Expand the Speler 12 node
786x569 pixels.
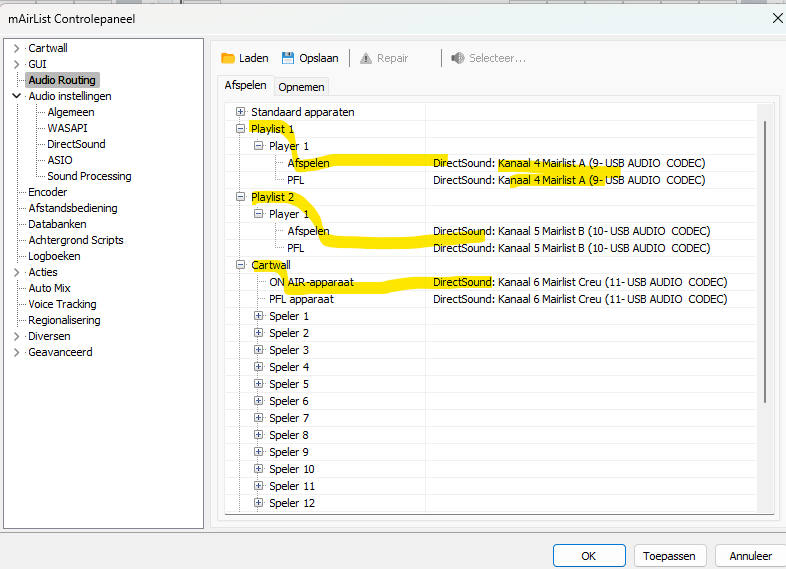pos(259,503)
